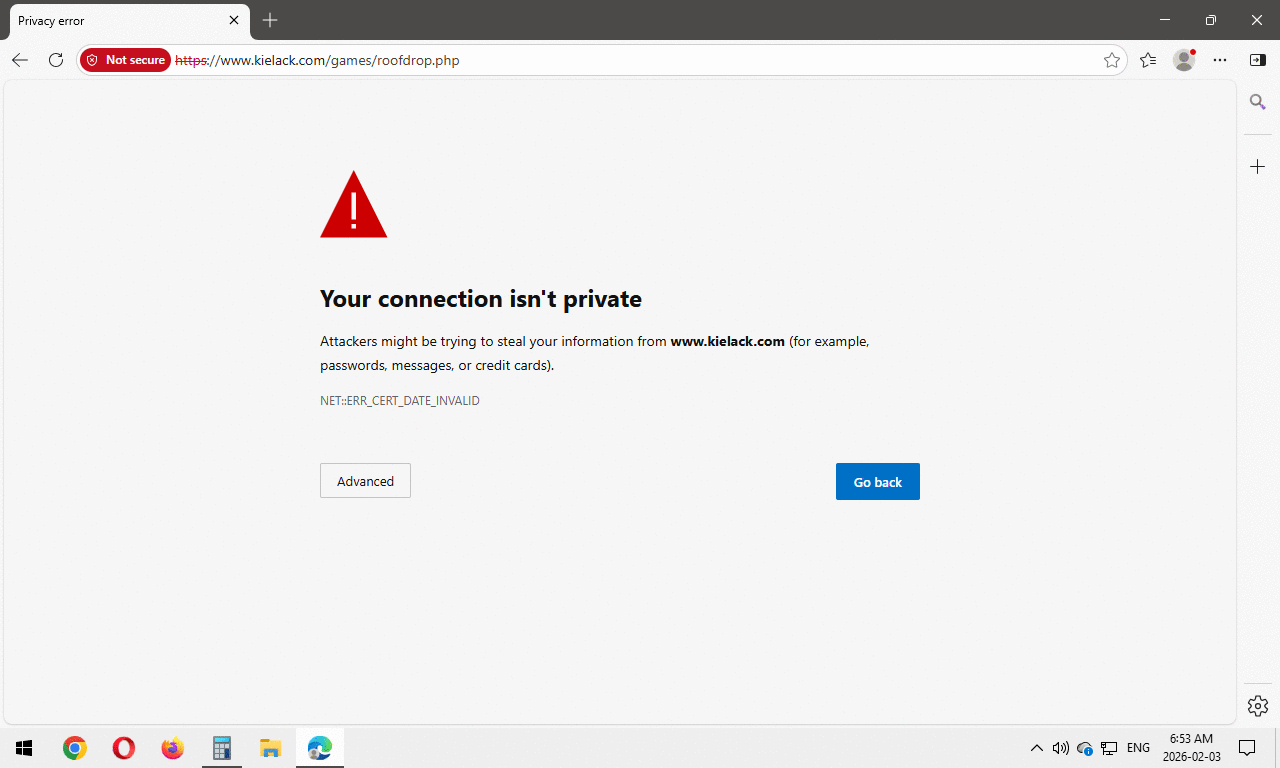Launch Firefox from the taskbar
Viewport: 1280px width, 768px height.
pyautogui.click(x=173, y=748)
